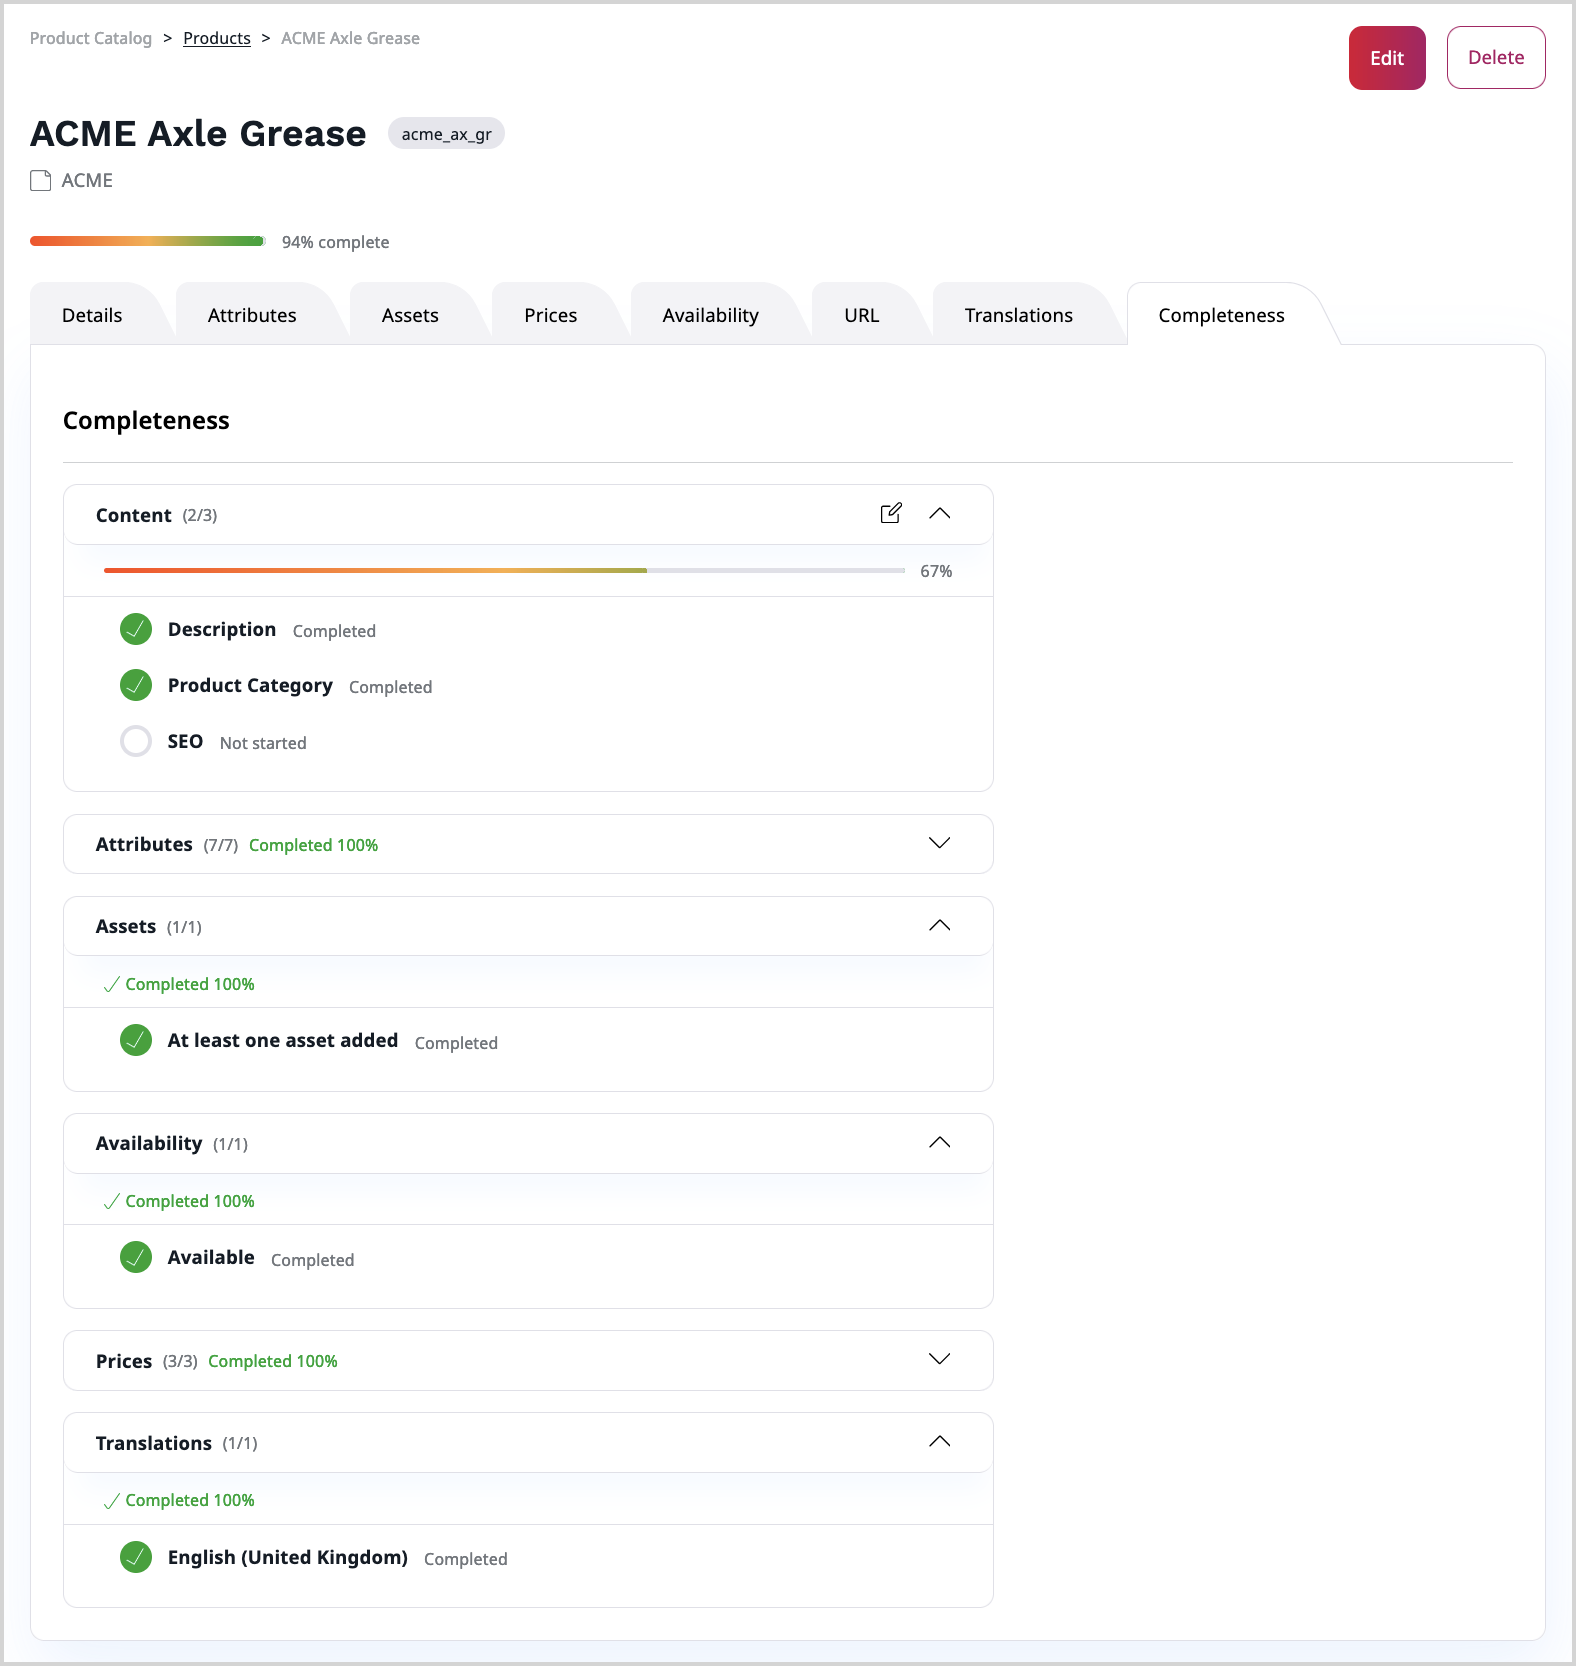Click the Products breadcrumb link
Viewport: 1576px width, 1666px height.
click(x=217, y=38)
